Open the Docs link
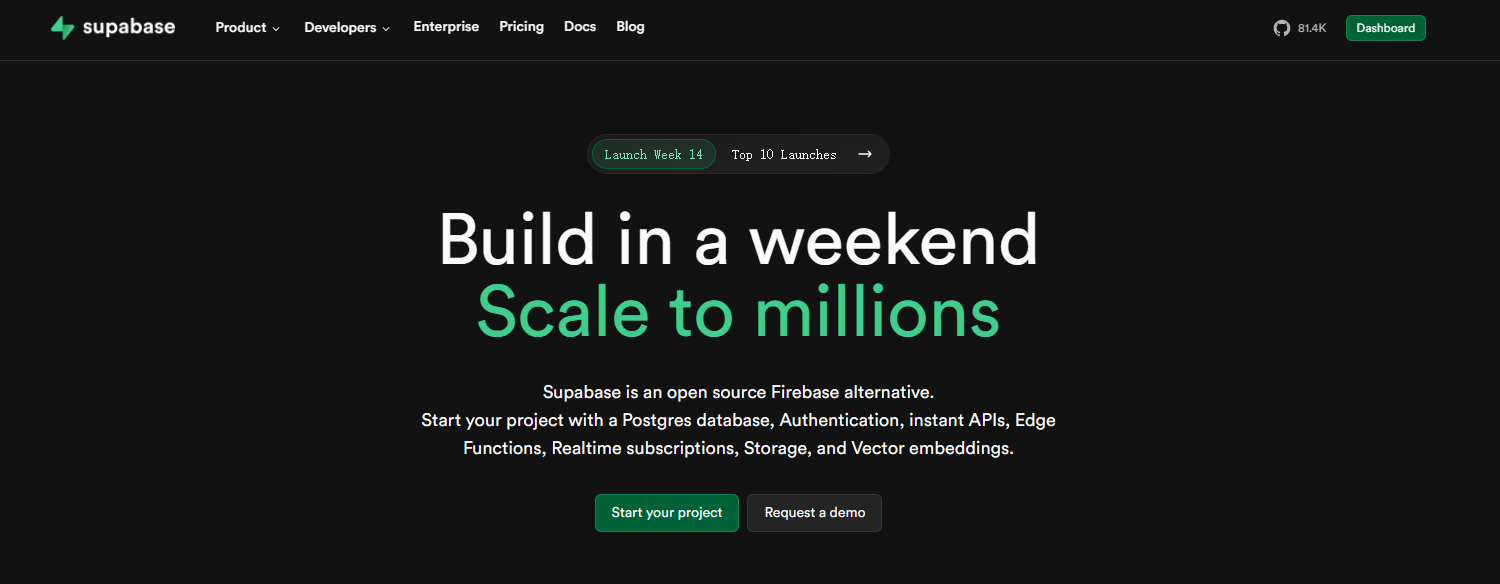The height and width of the screenshot is (584, 1500). pyautogui.click(x=580, y=27)
